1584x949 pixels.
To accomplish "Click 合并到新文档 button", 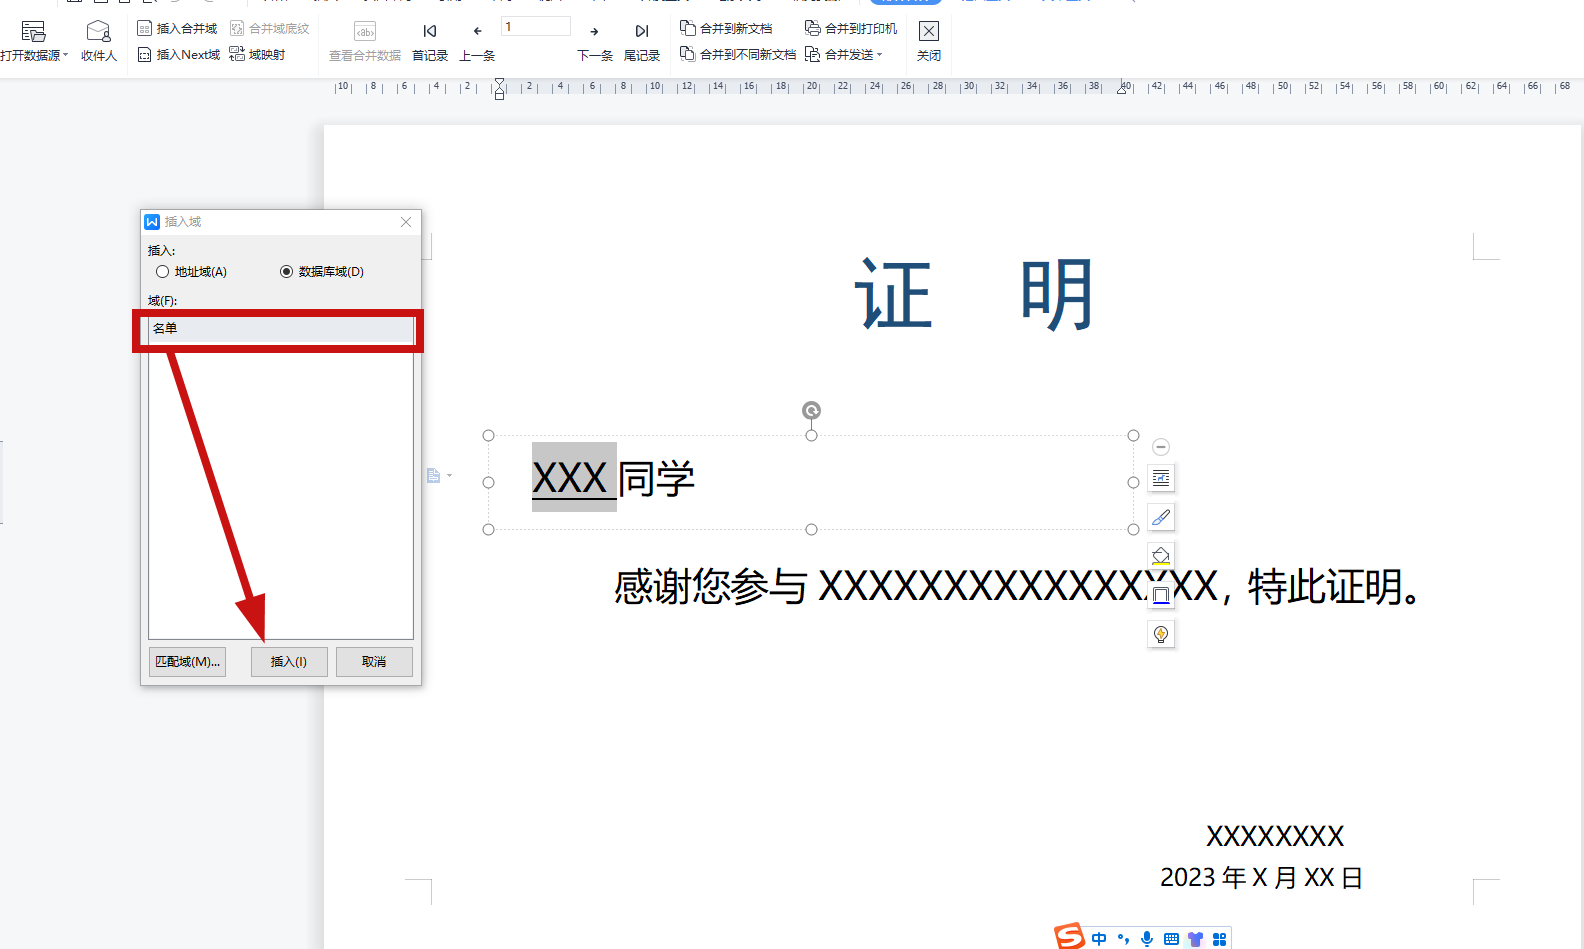I will coord(726,28).
